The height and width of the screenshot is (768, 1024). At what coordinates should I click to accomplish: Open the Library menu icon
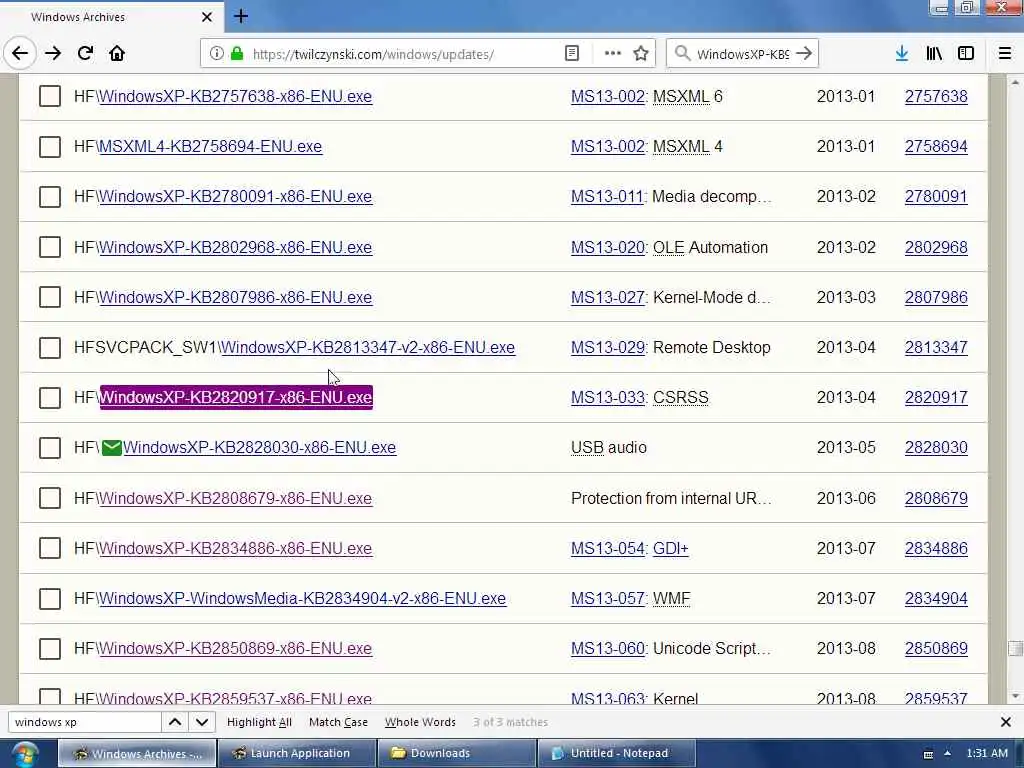(x=934, y=54)
